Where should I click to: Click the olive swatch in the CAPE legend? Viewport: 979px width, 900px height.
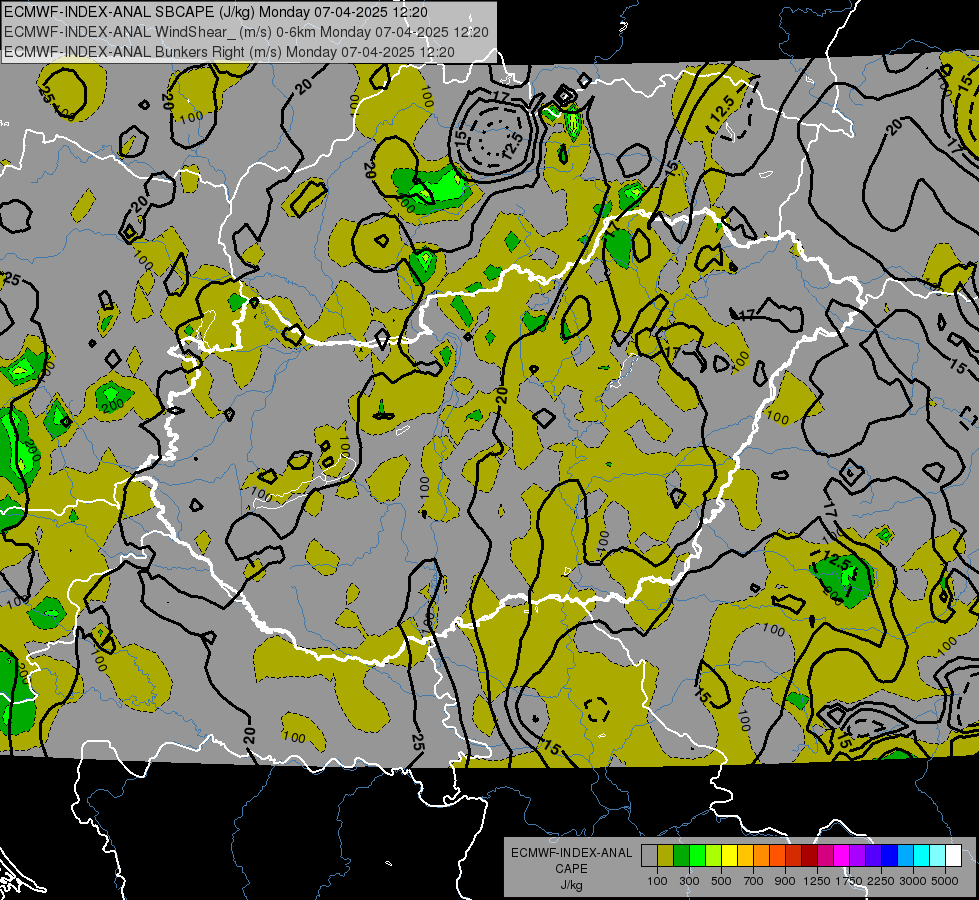(666, 856)
